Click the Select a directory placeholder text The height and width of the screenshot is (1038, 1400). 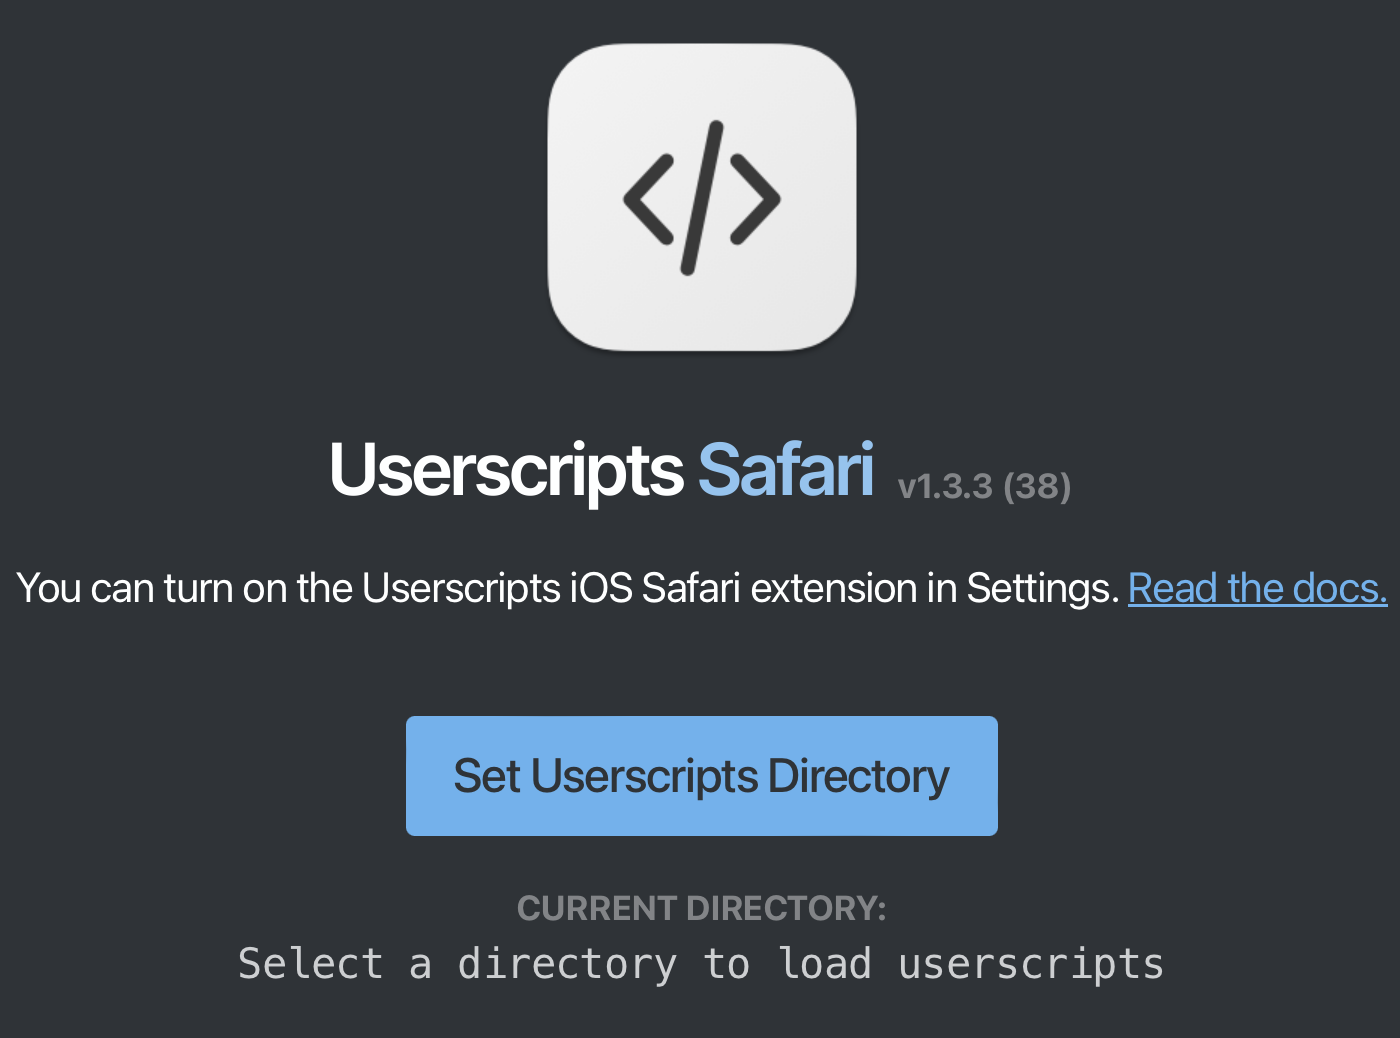pyautogui.click(x=701, y=964)
